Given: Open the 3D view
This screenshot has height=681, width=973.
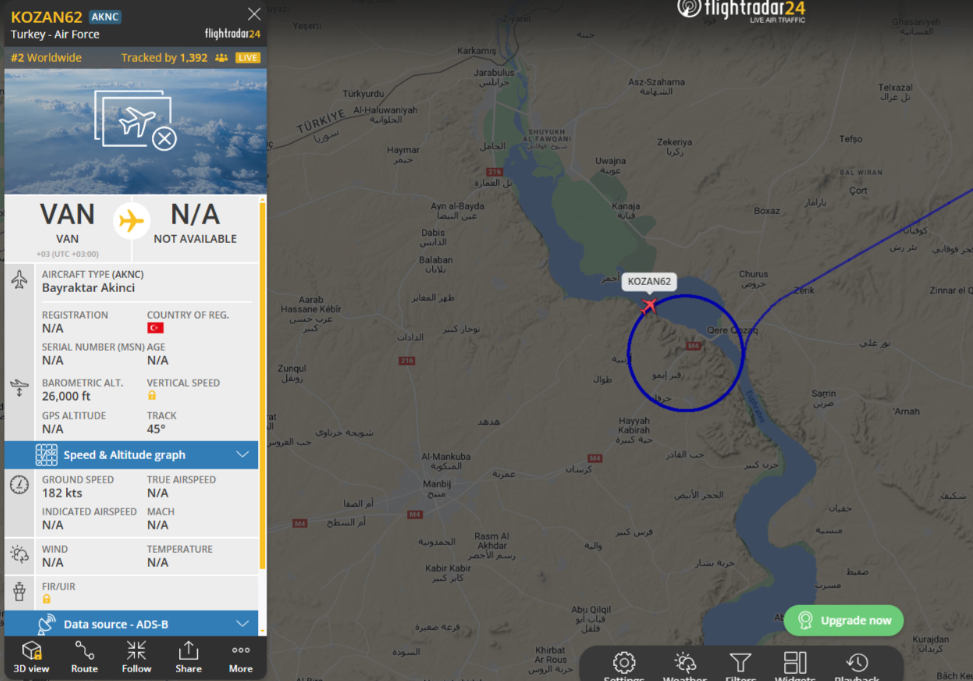Looking at the screenshot, I should point(31,657).
